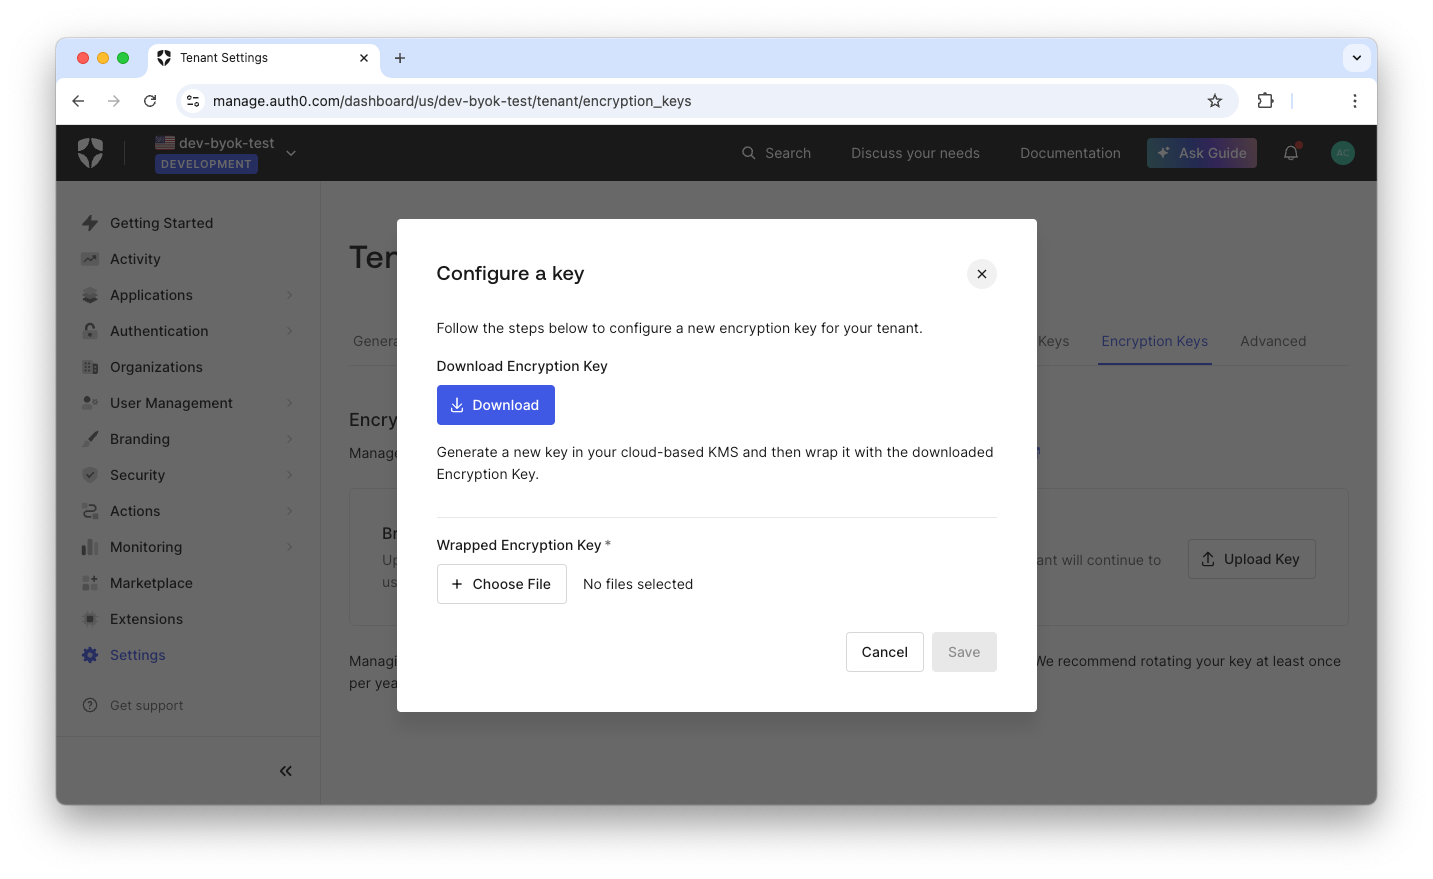Open the browser extensions puzzle icon

pos(1265,101)
